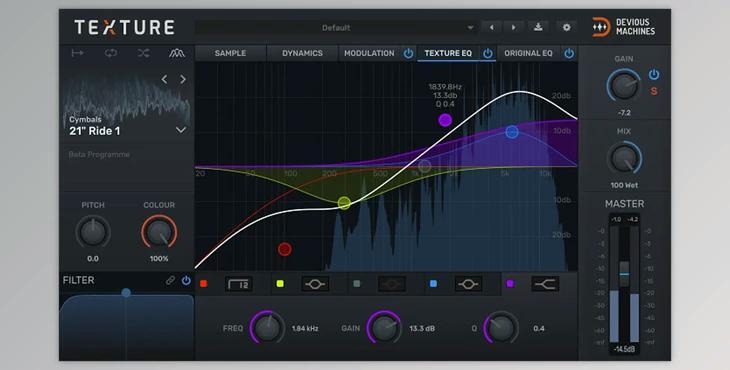Viewport: 730px width, 370px height.
Task: Toggle the Filter power button
Action: (x=186, y=280)
